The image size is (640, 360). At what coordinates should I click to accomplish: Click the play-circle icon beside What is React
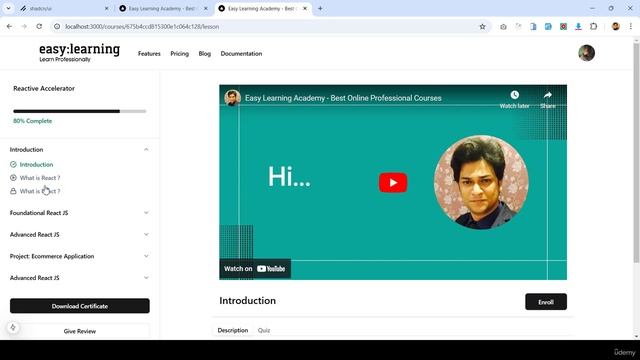(13, 178)
